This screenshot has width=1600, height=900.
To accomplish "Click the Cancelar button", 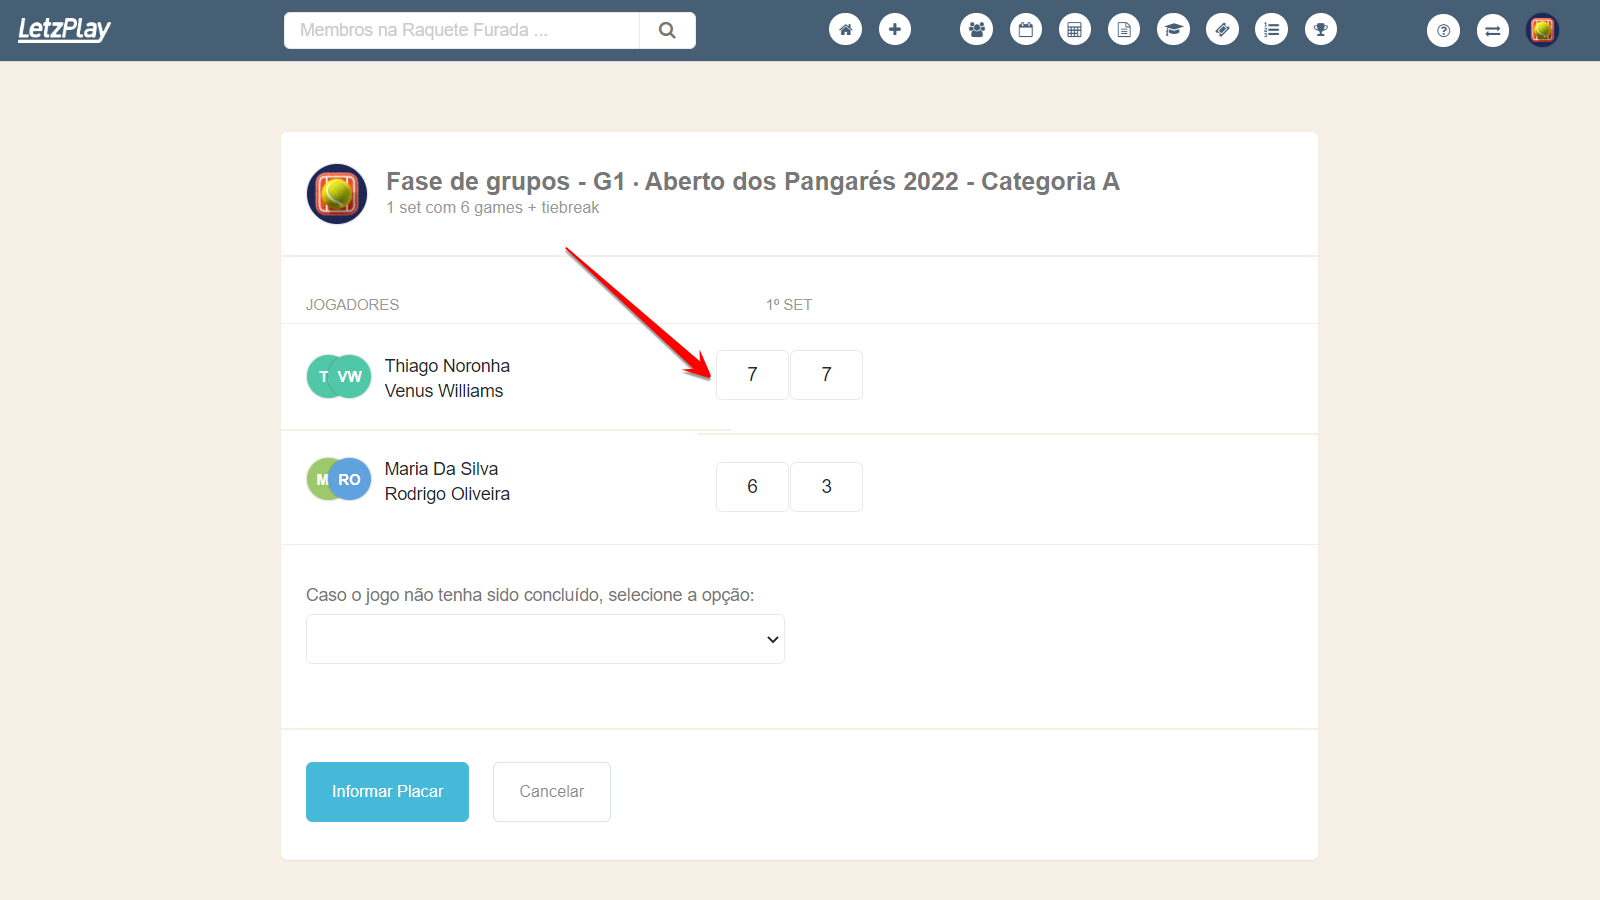I will coord(551,791).
